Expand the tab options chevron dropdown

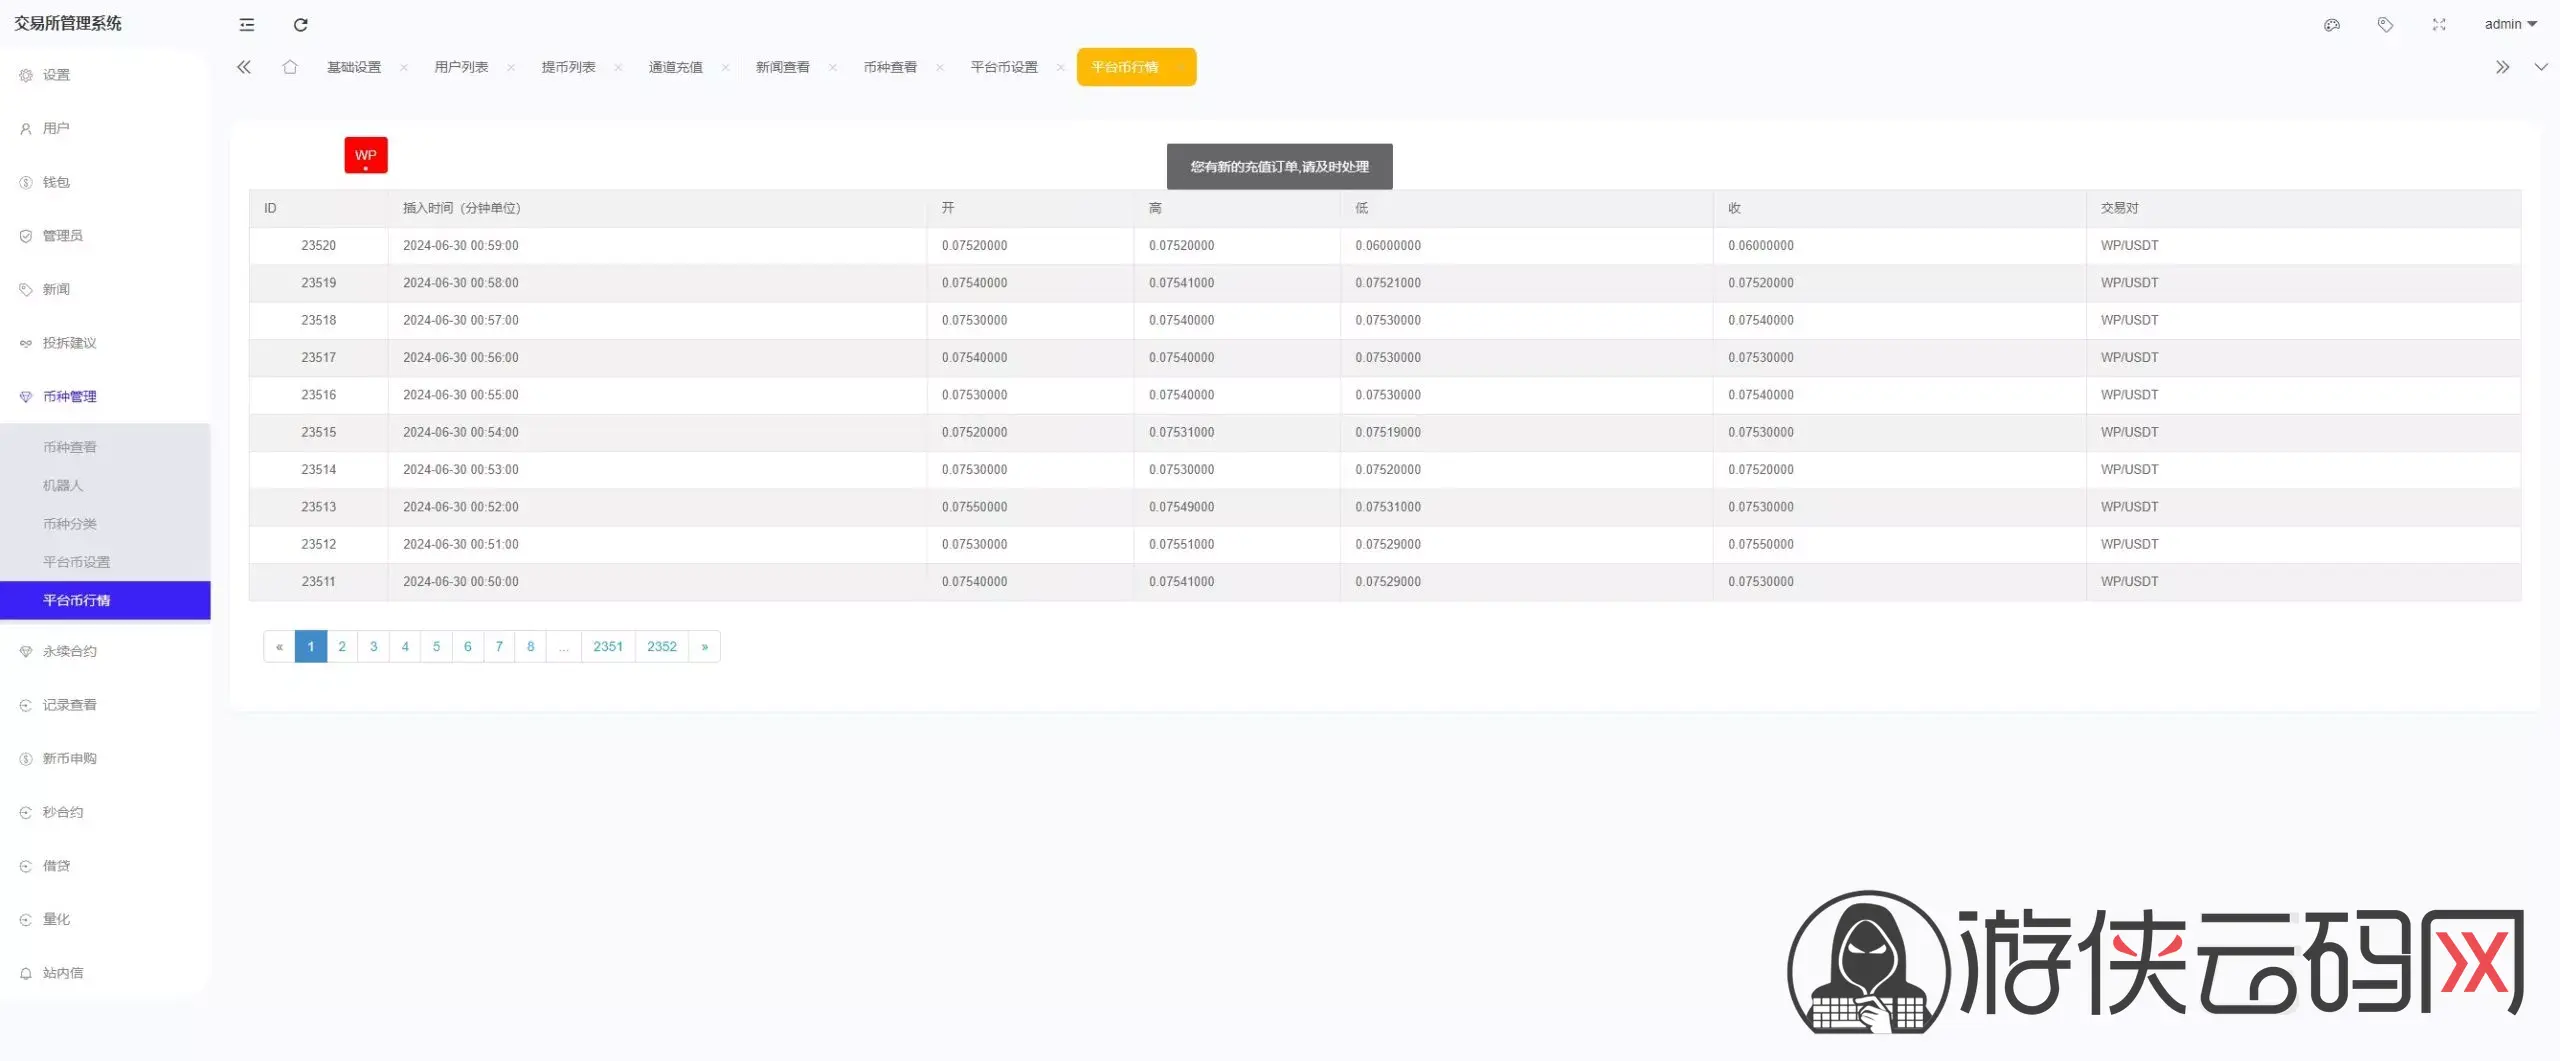2540,67
